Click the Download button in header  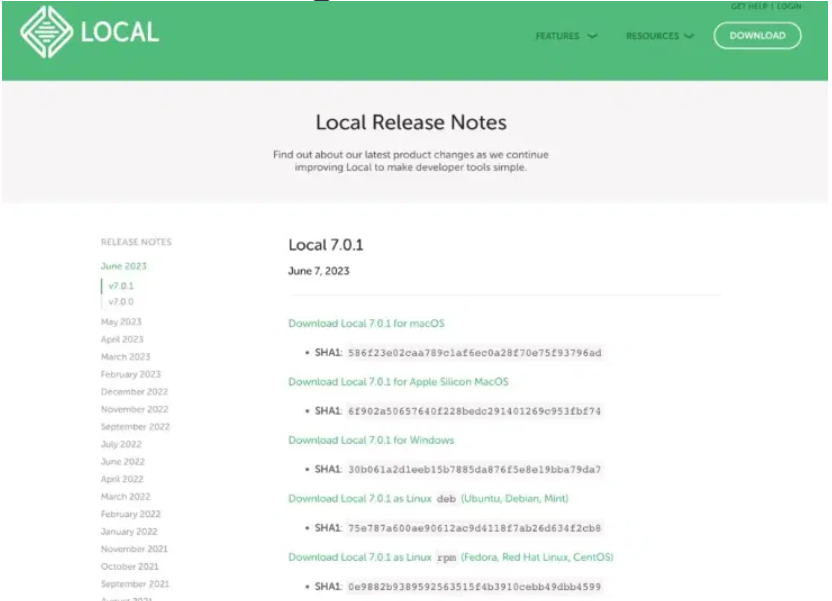point(757,36)
